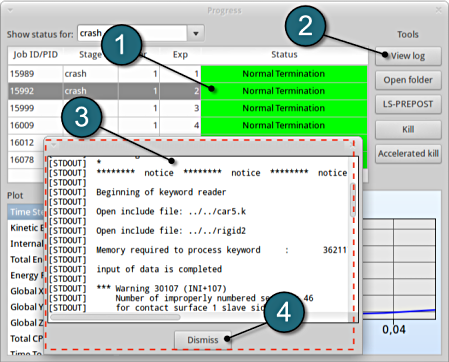Screen dimensions: 449x362
Task: Click the 'Open include file: ../../car5.k' log line
Action: coord(171,212)
